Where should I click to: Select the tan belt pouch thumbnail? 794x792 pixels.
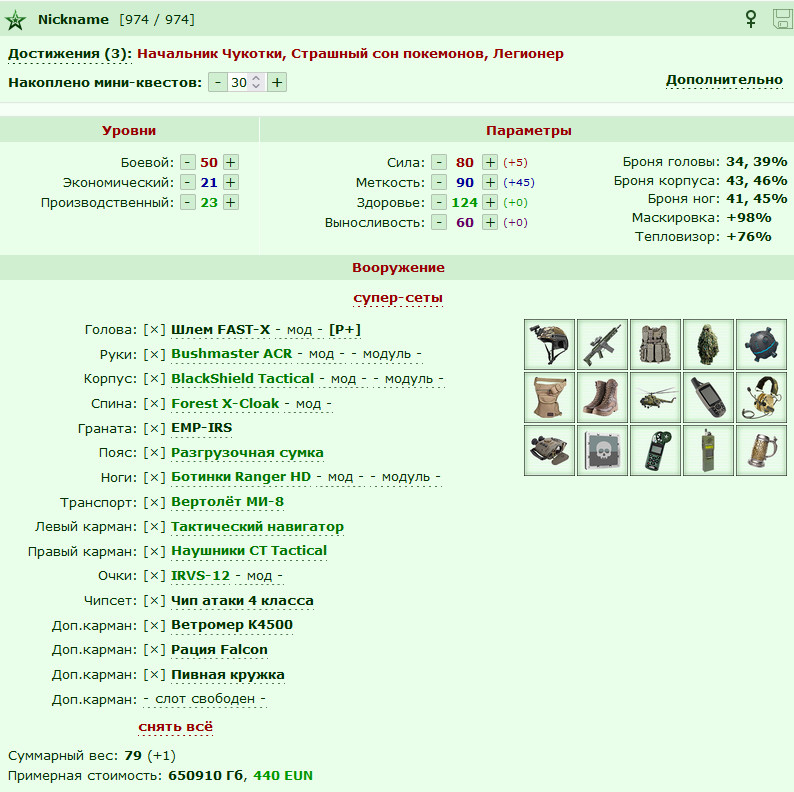pyautogui.click(x=549, y=398)
